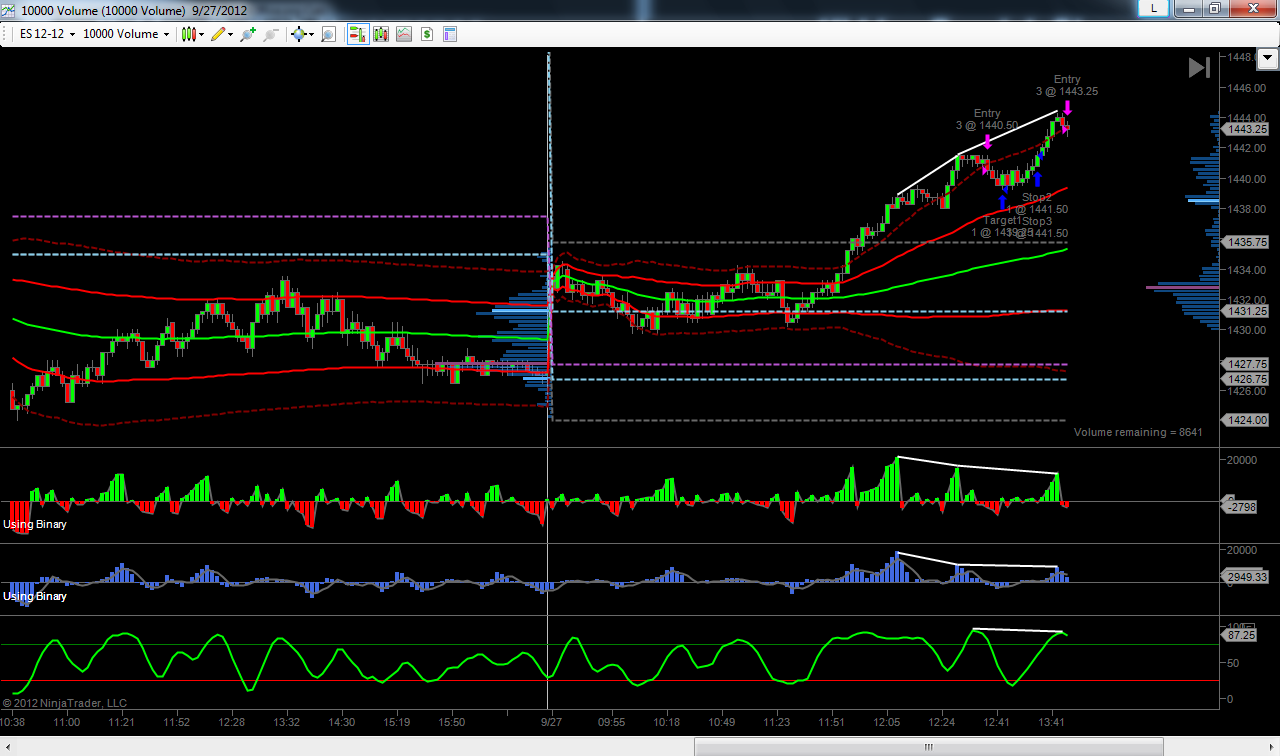Click the 1435.75 price marker

point(1246,242)
